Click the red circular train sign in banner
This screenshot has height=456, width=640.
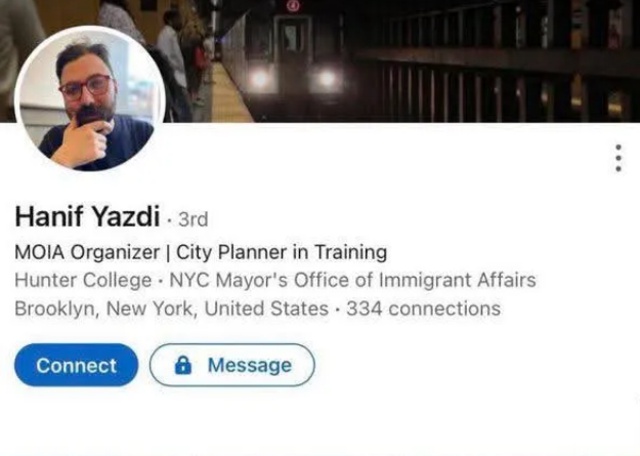[x=293, y=6]
